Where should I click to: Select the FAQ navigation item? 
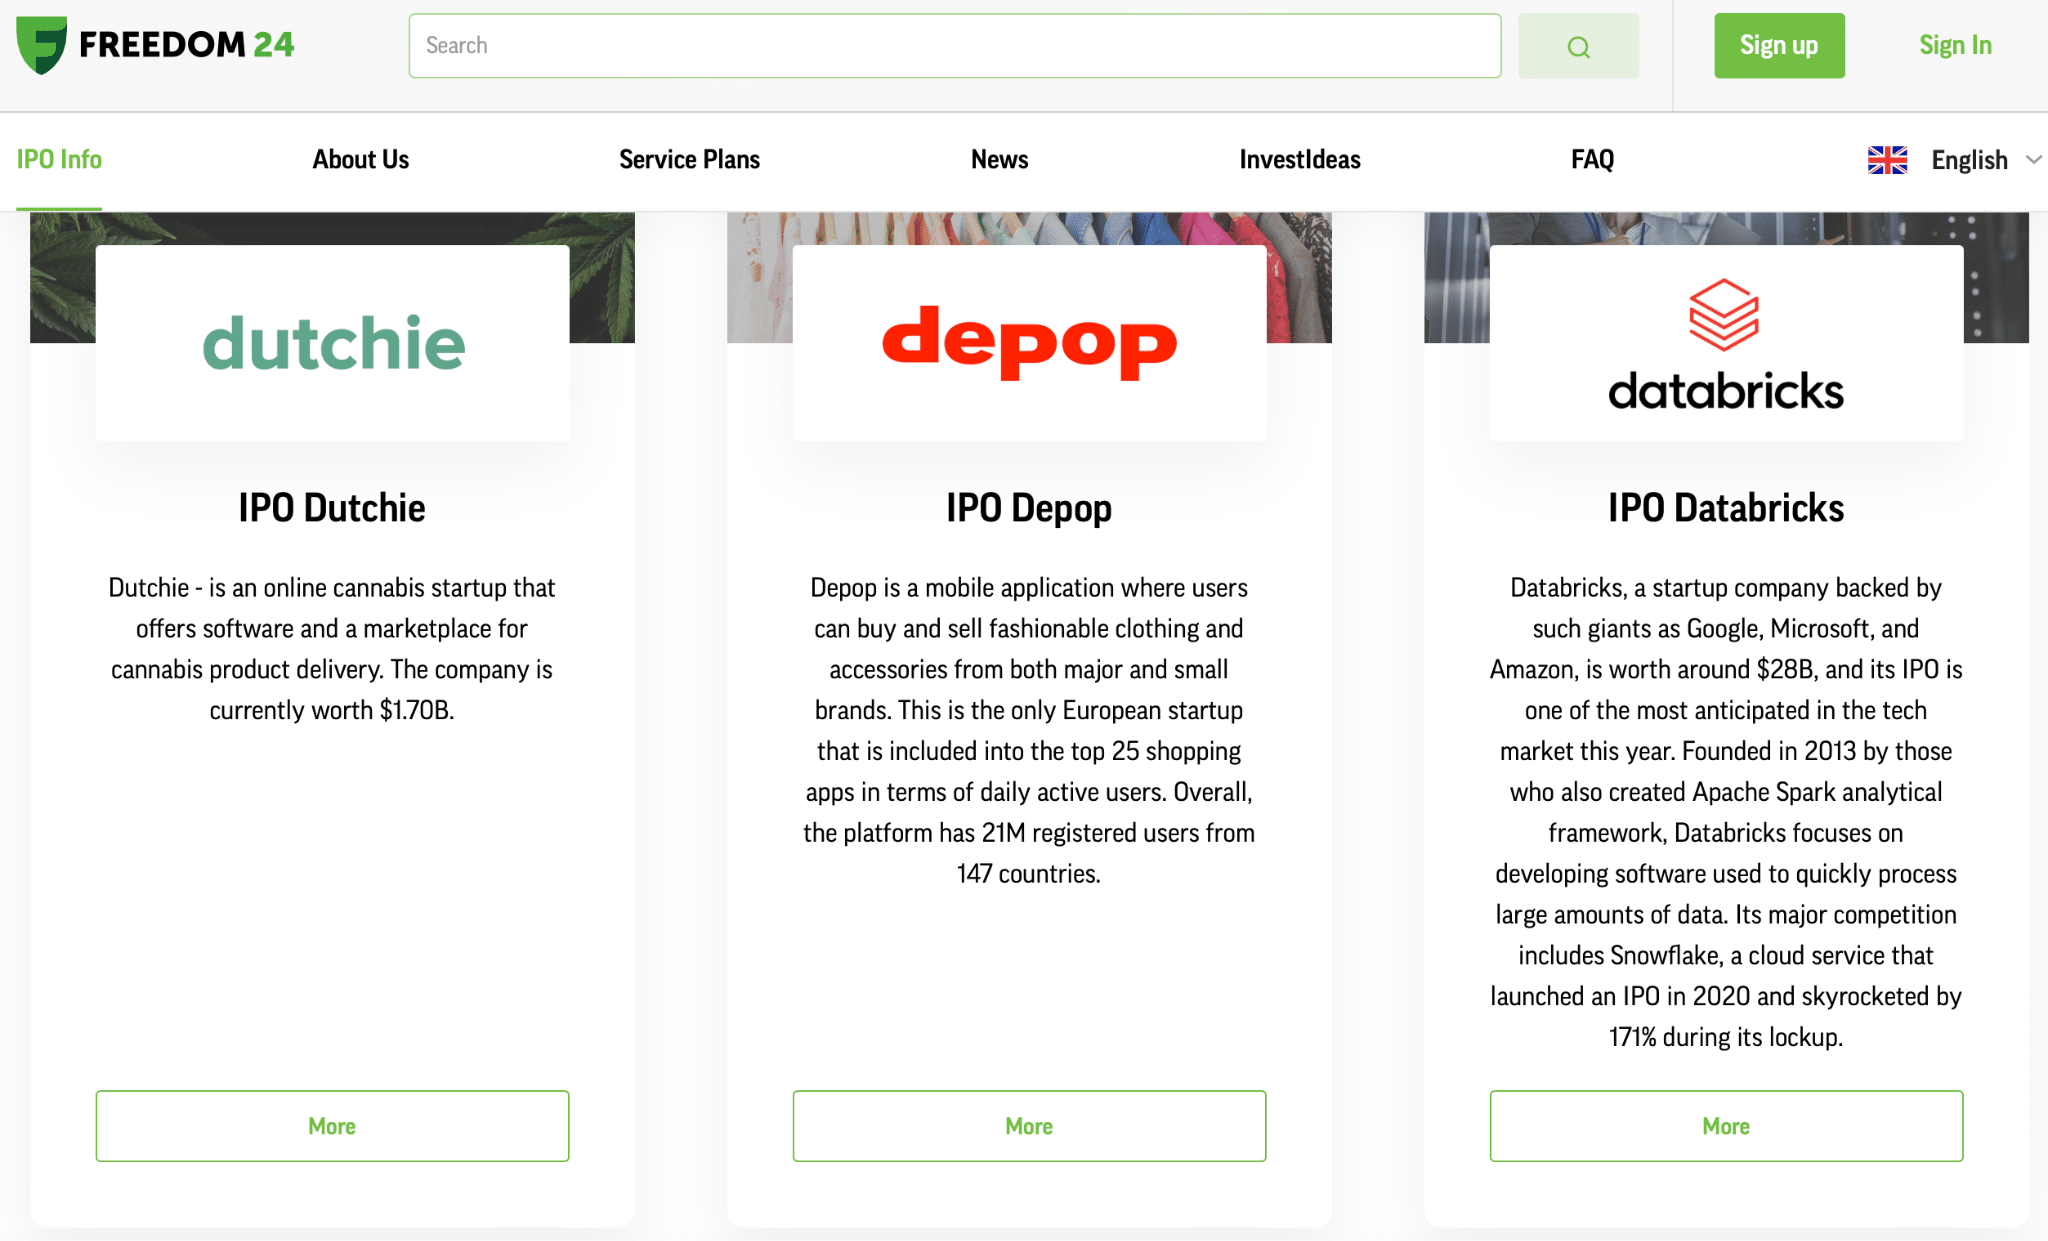point(1591,159)
